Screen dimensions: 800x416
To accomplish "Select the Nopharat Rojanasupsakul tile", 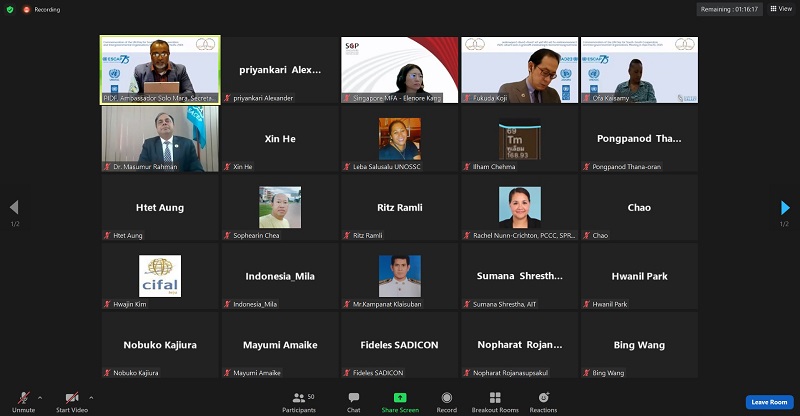I will 519,345.
